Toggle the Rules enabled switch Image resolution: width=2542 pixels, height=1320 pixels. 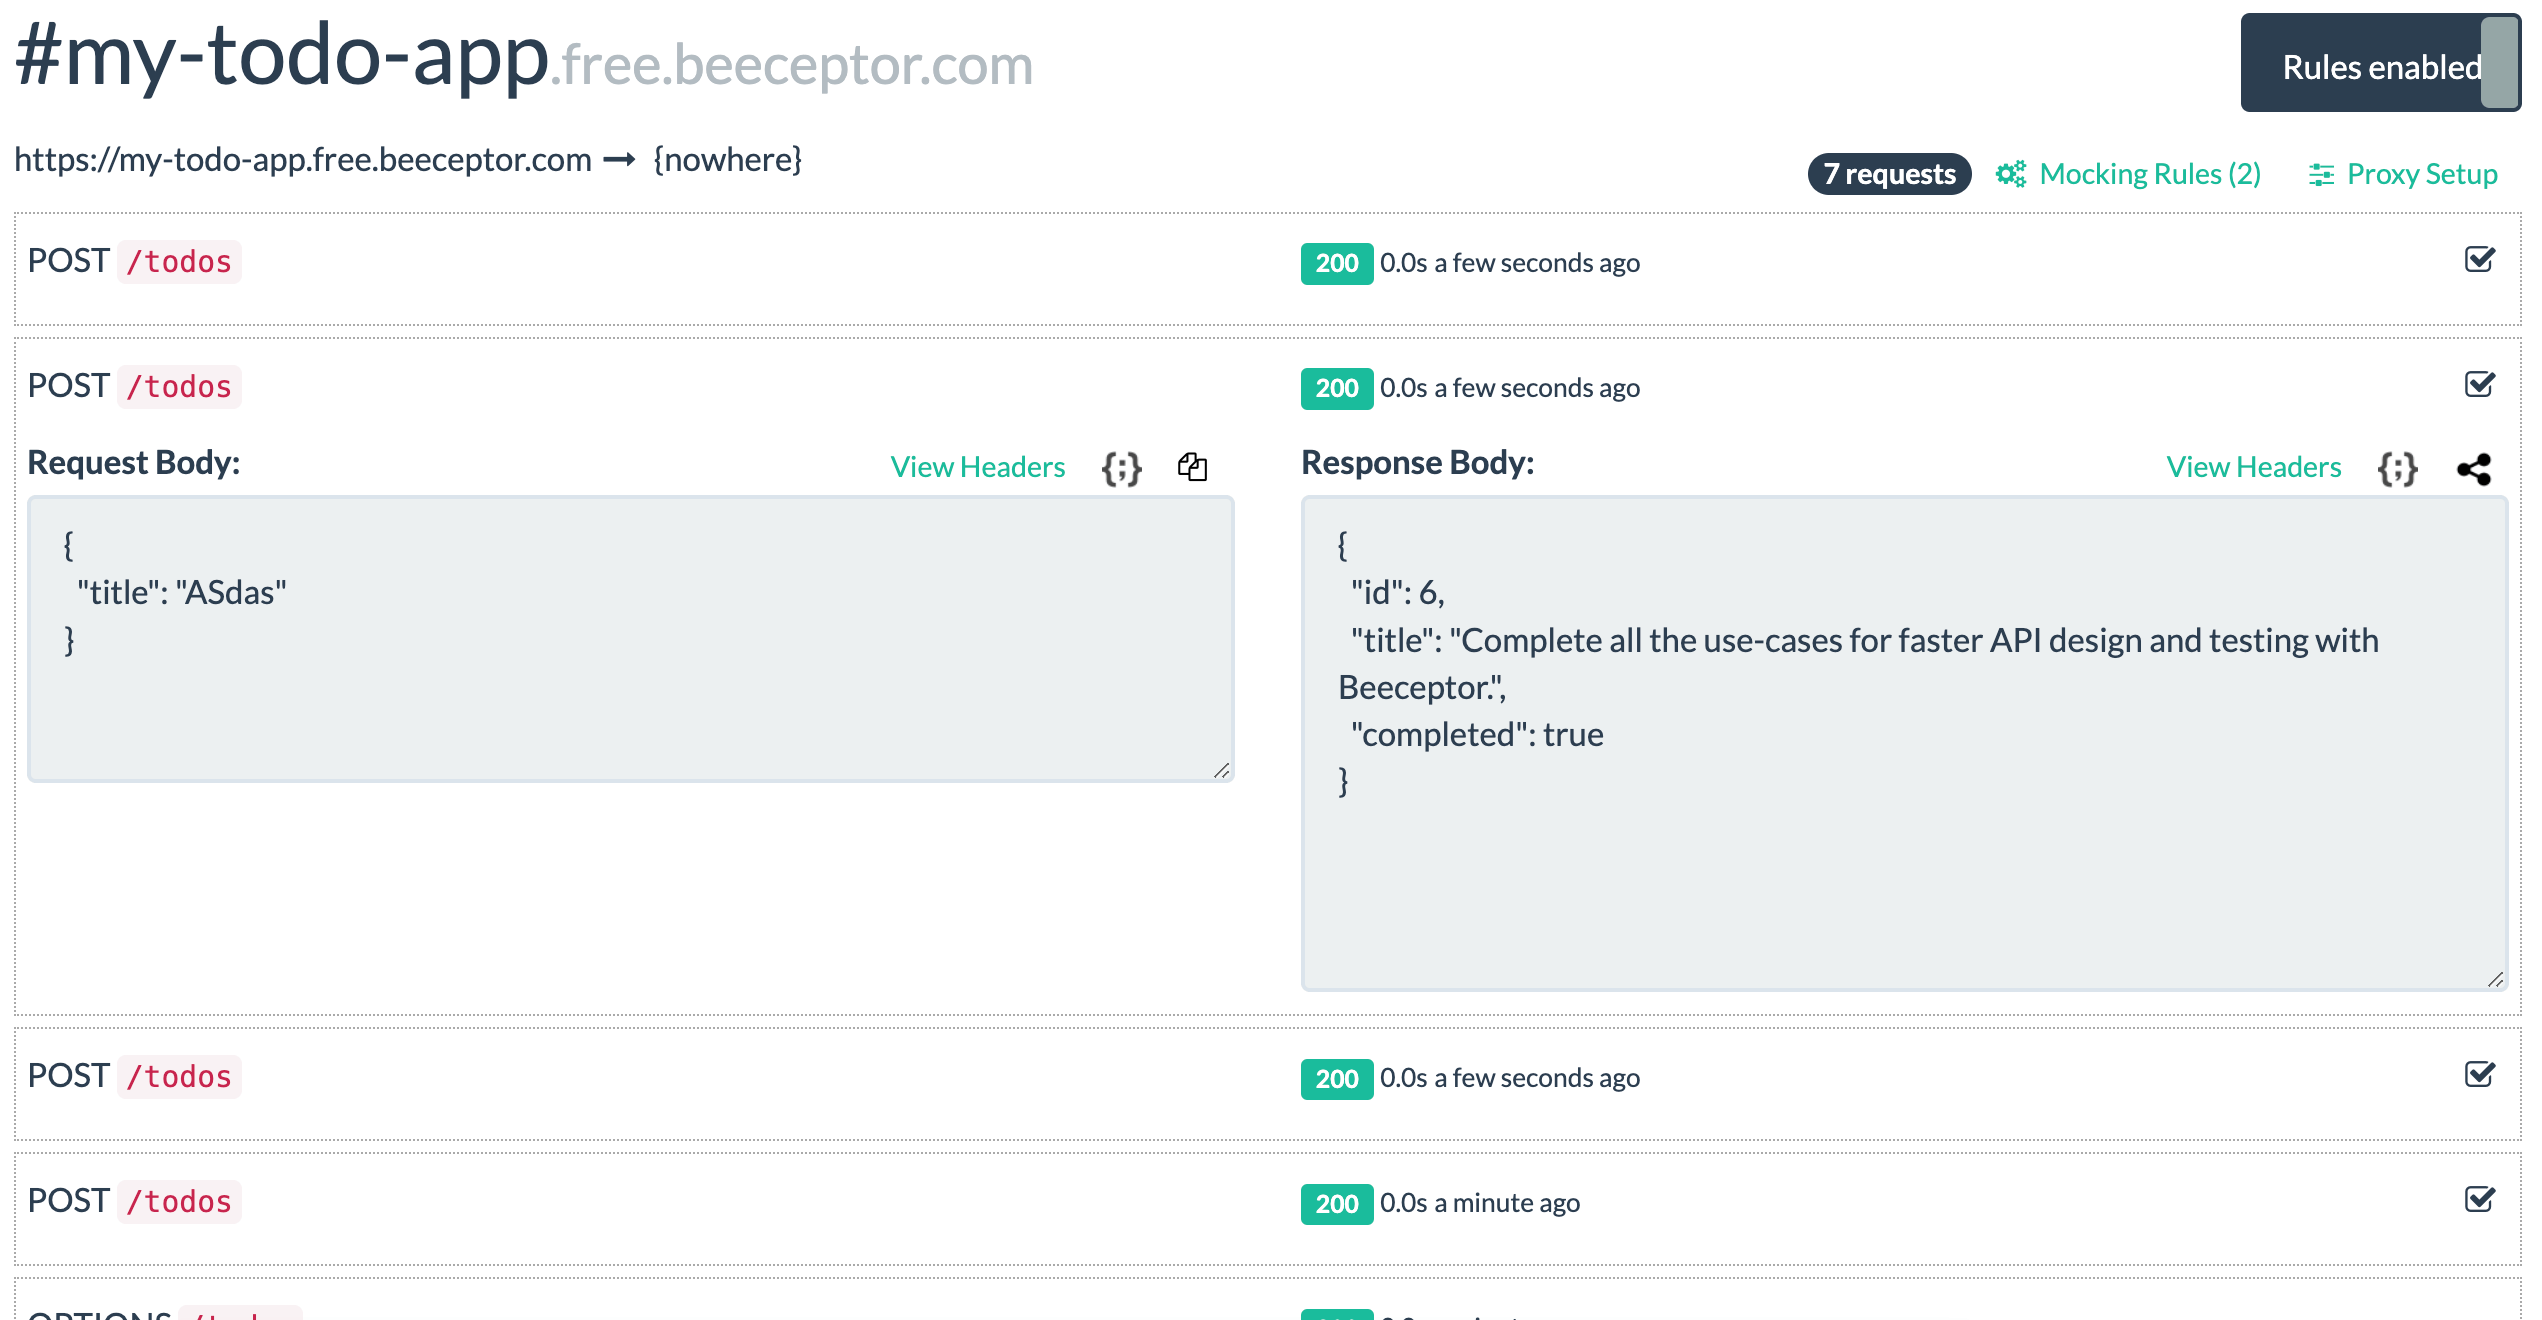[2499, 63]
